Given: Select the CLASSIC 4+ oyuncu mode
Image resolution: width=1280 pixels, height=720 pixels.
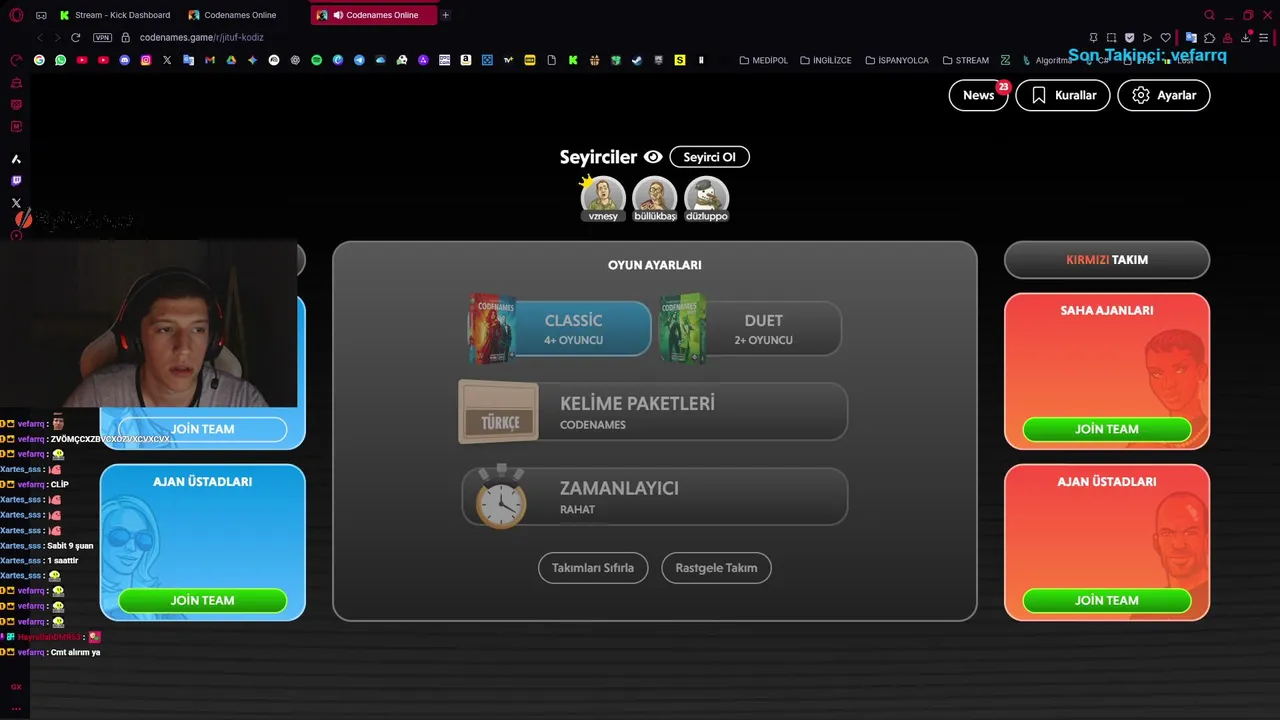Looking at the screenshot, I should [560, 329].
